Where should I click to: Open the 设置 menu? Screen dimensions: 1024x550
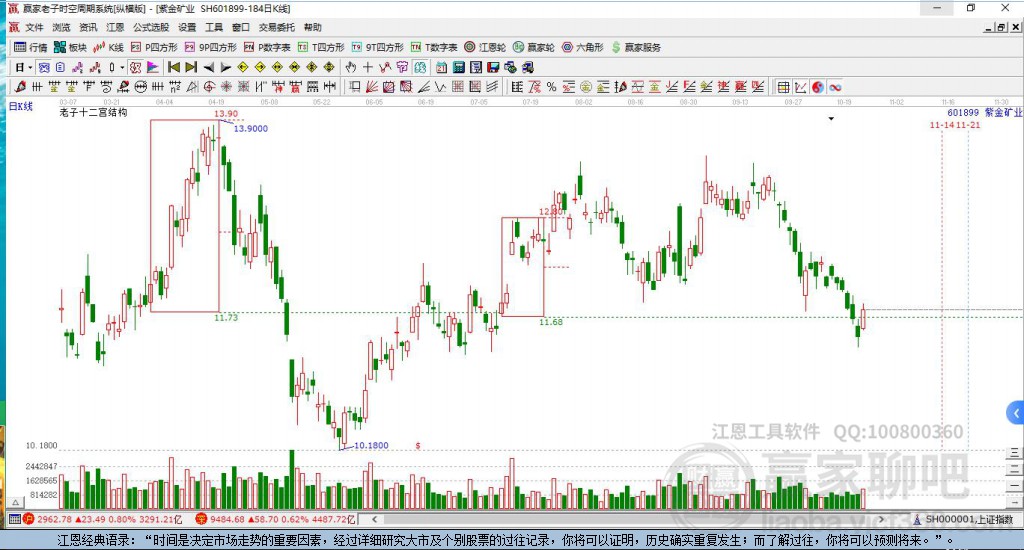(187, 27)
